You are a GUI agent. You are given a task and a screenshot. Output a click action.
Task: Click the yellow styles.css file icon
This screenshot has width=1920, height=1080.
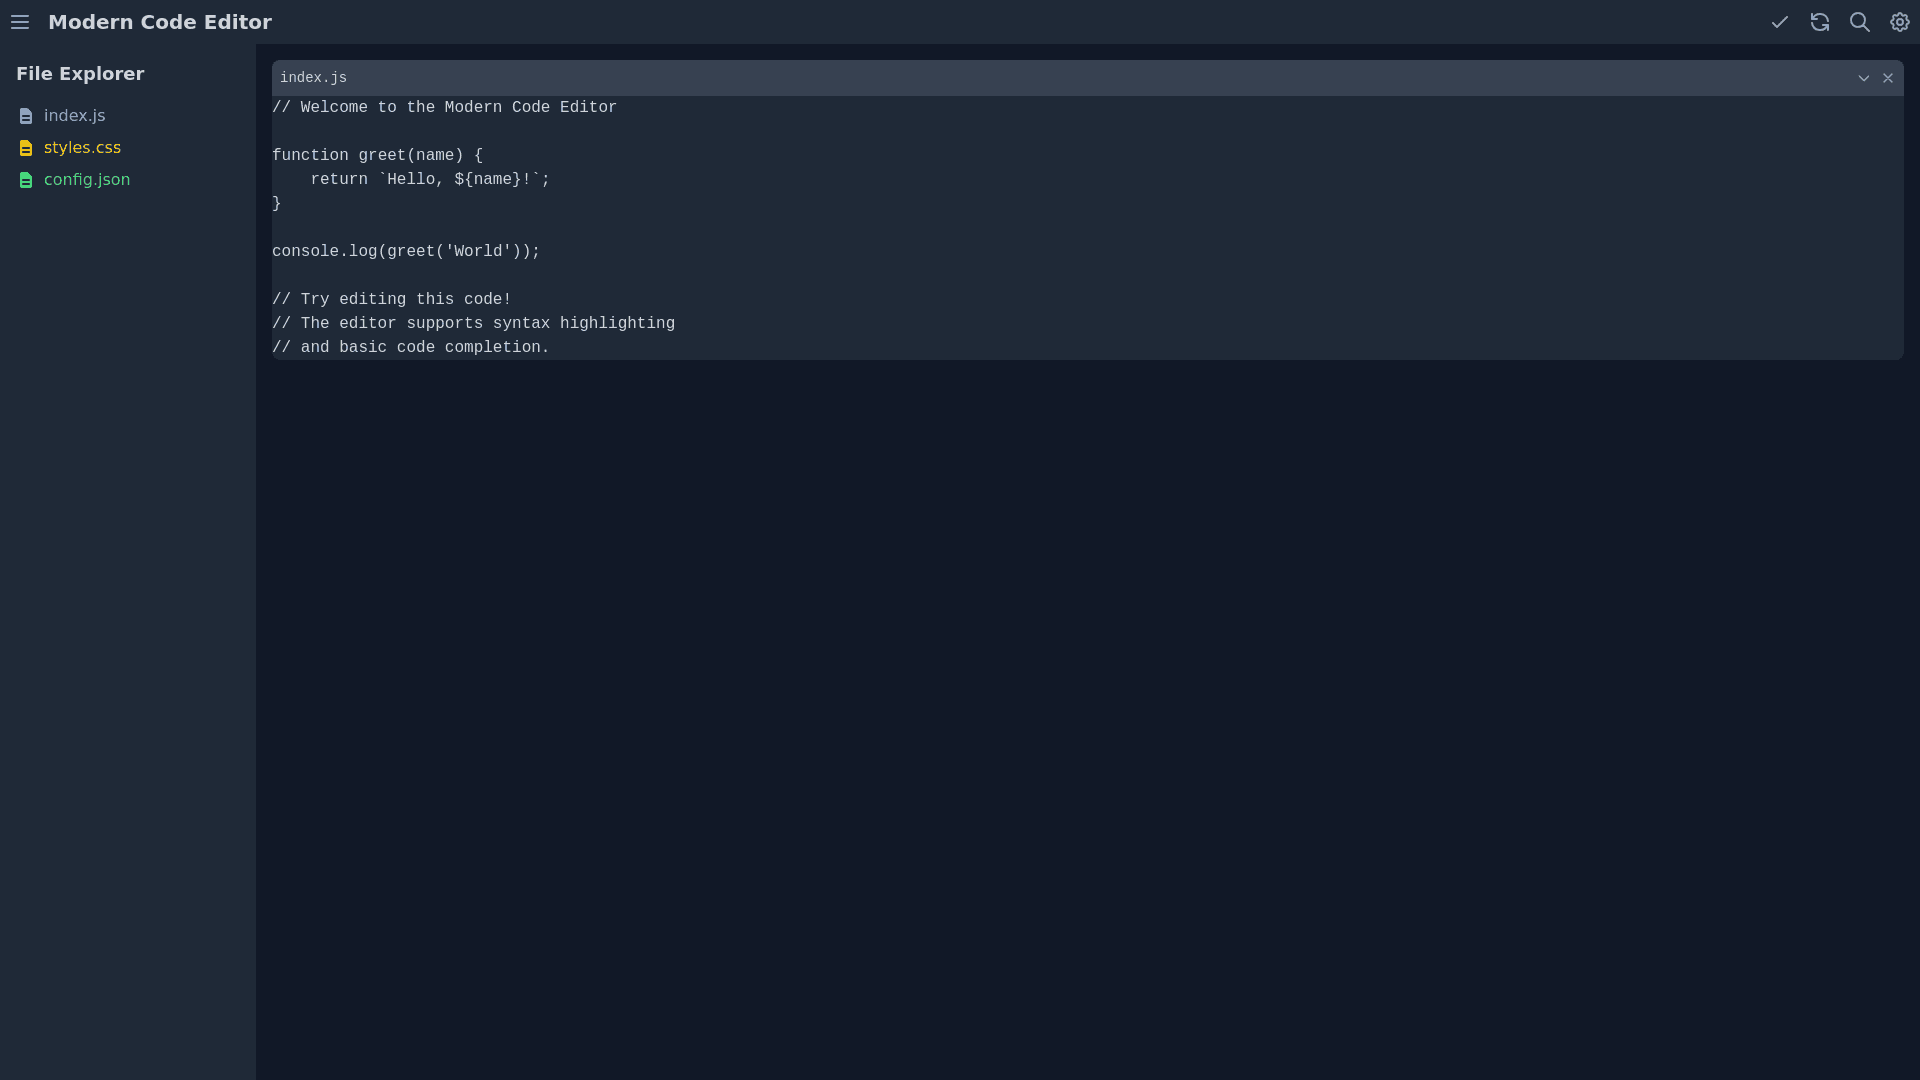(x=26, y=149)
